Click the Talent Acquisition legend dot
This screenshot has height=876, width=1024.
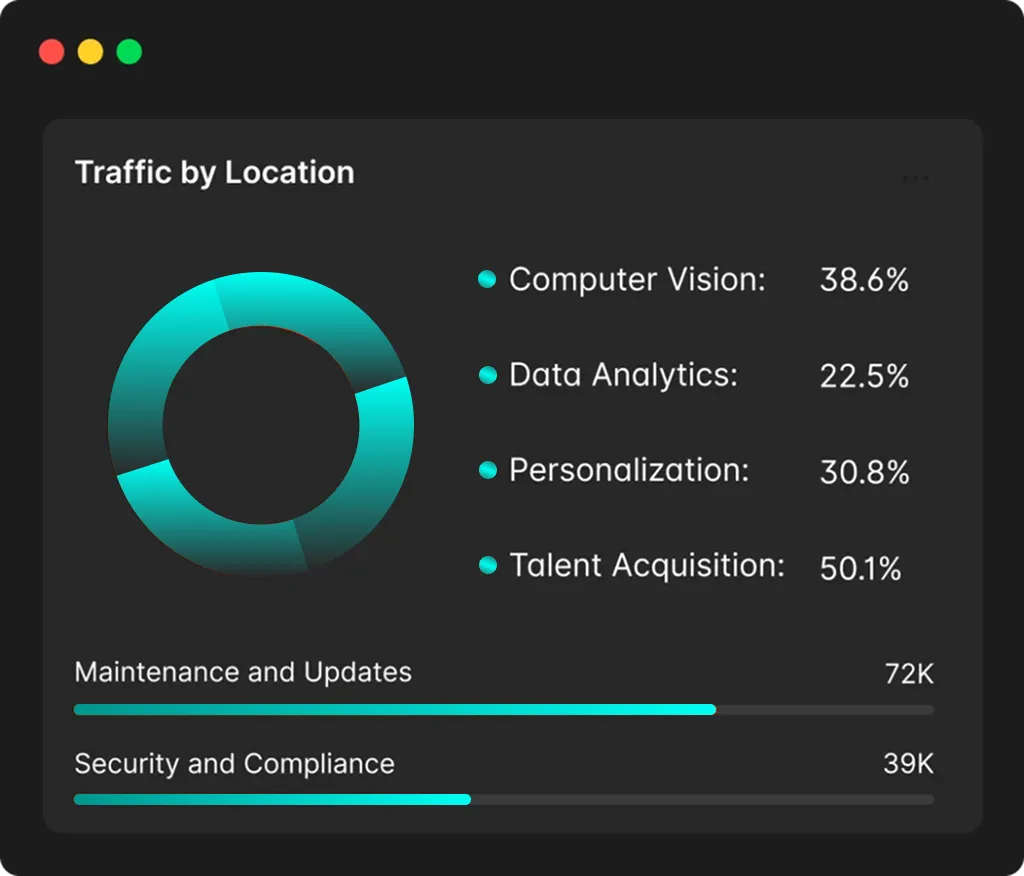click(x=487, y=565)
